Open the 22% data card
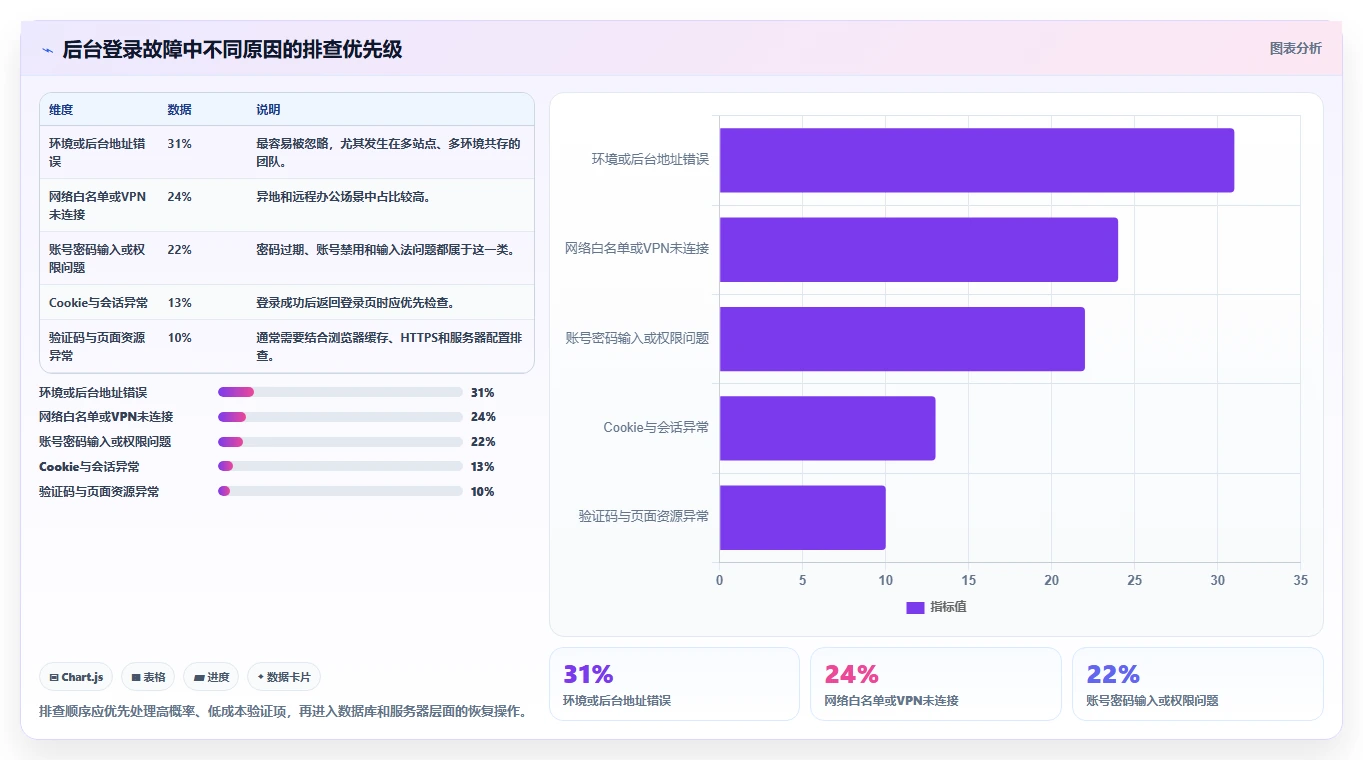Image resolution: width=1363 pixels, height=760 pixels. click(1197, 684)
